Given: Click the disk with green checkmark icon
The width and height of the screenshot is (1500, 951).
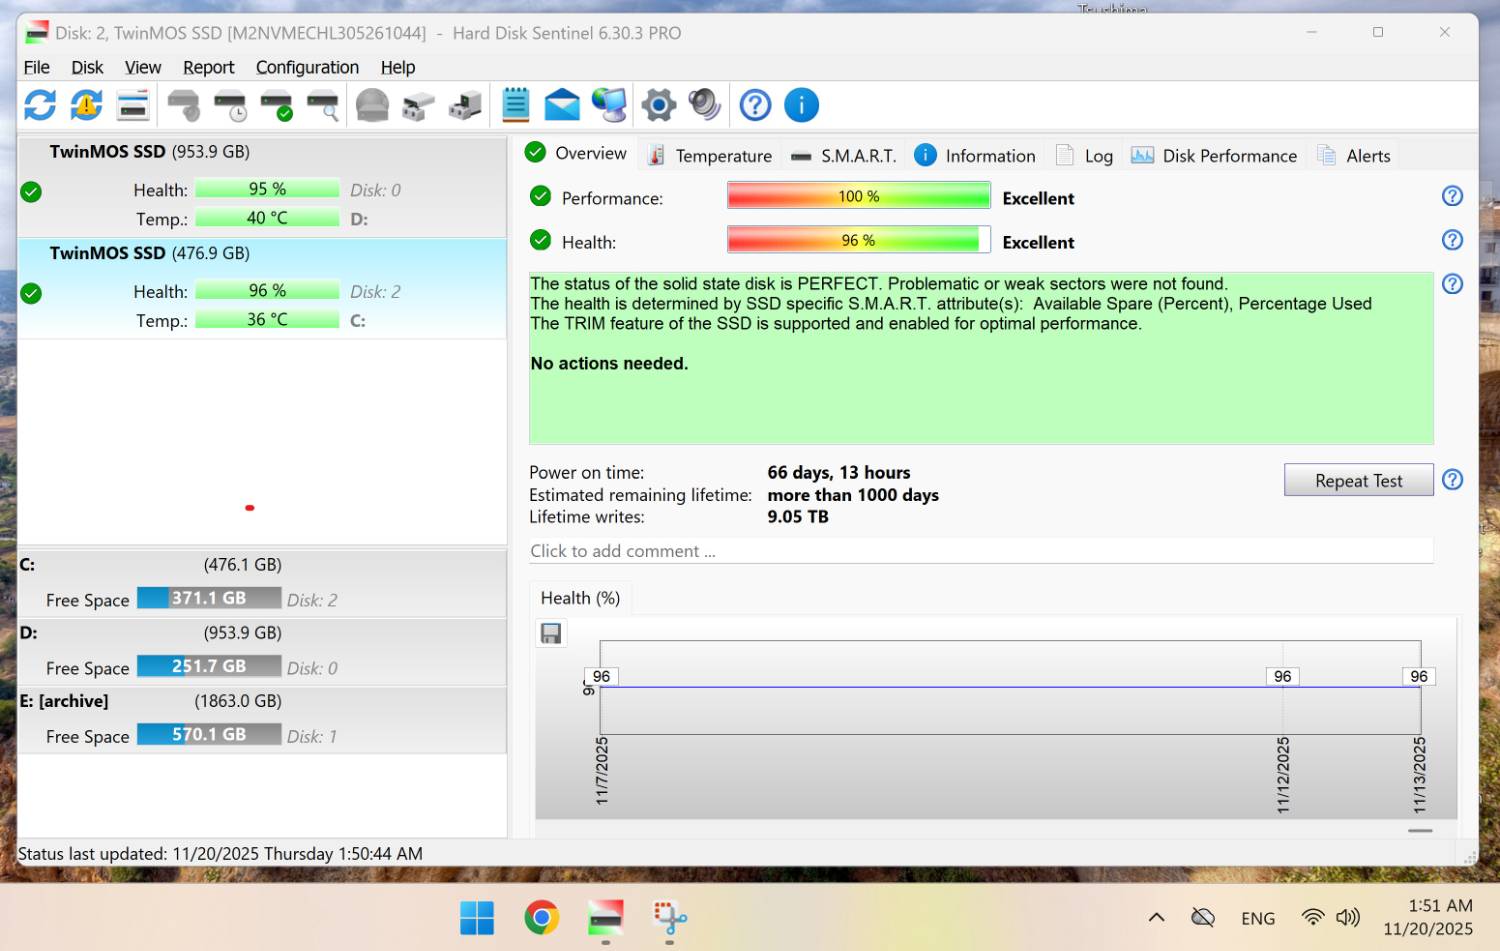Looking at the screenshot, I should tap(276, 105).
